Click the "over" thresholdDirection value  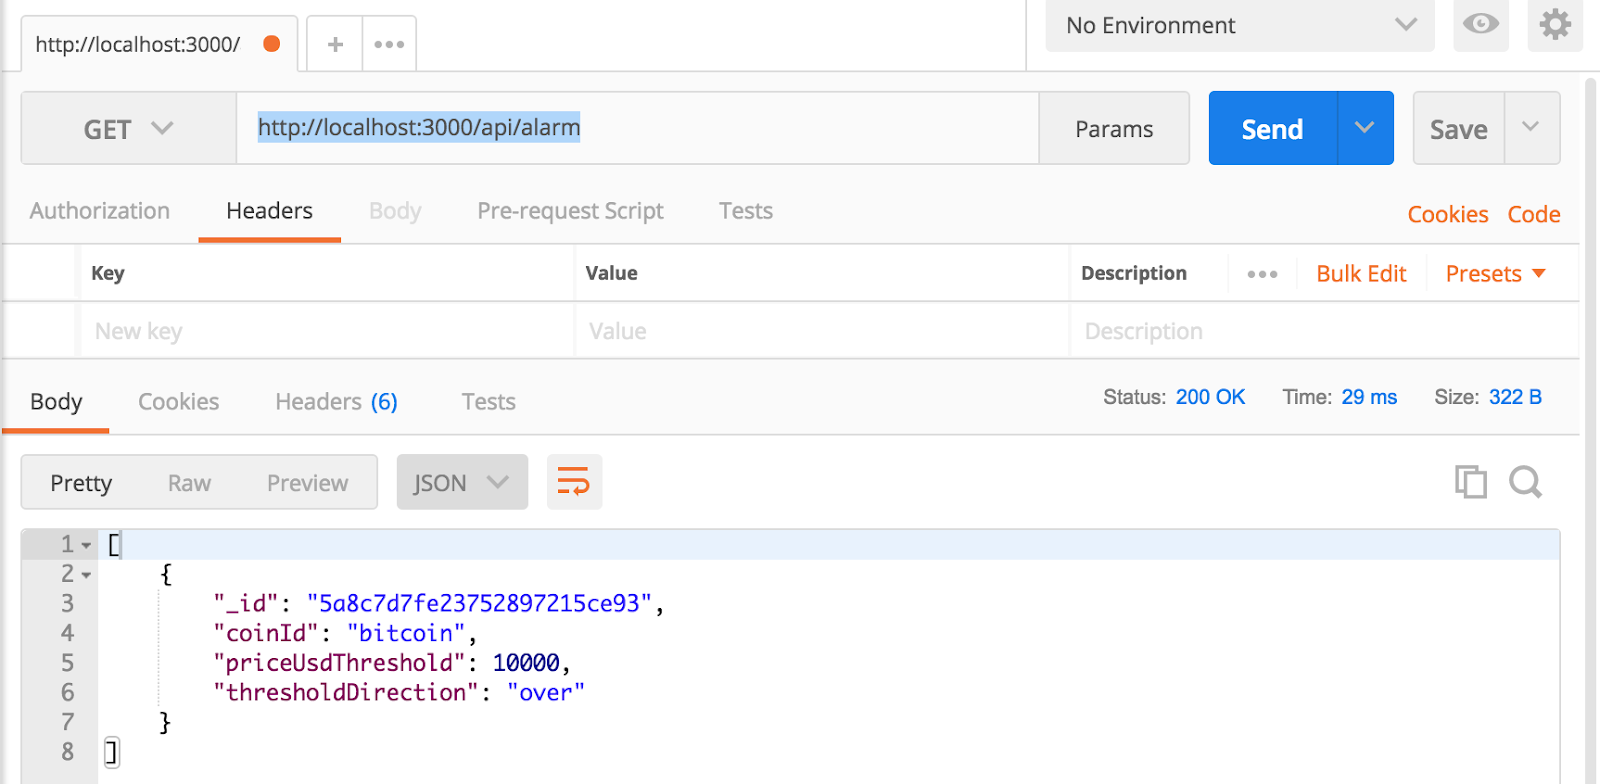click(545, 692)
